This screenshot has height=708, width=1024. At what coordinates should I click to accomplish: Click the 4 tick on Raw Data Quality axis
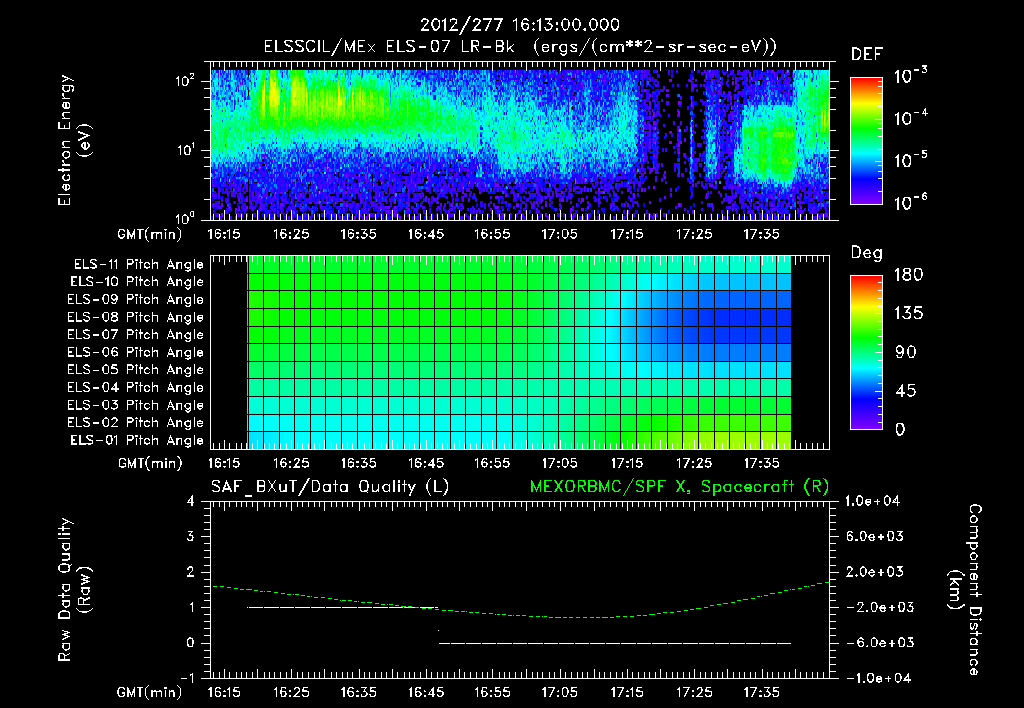[191, 502]
